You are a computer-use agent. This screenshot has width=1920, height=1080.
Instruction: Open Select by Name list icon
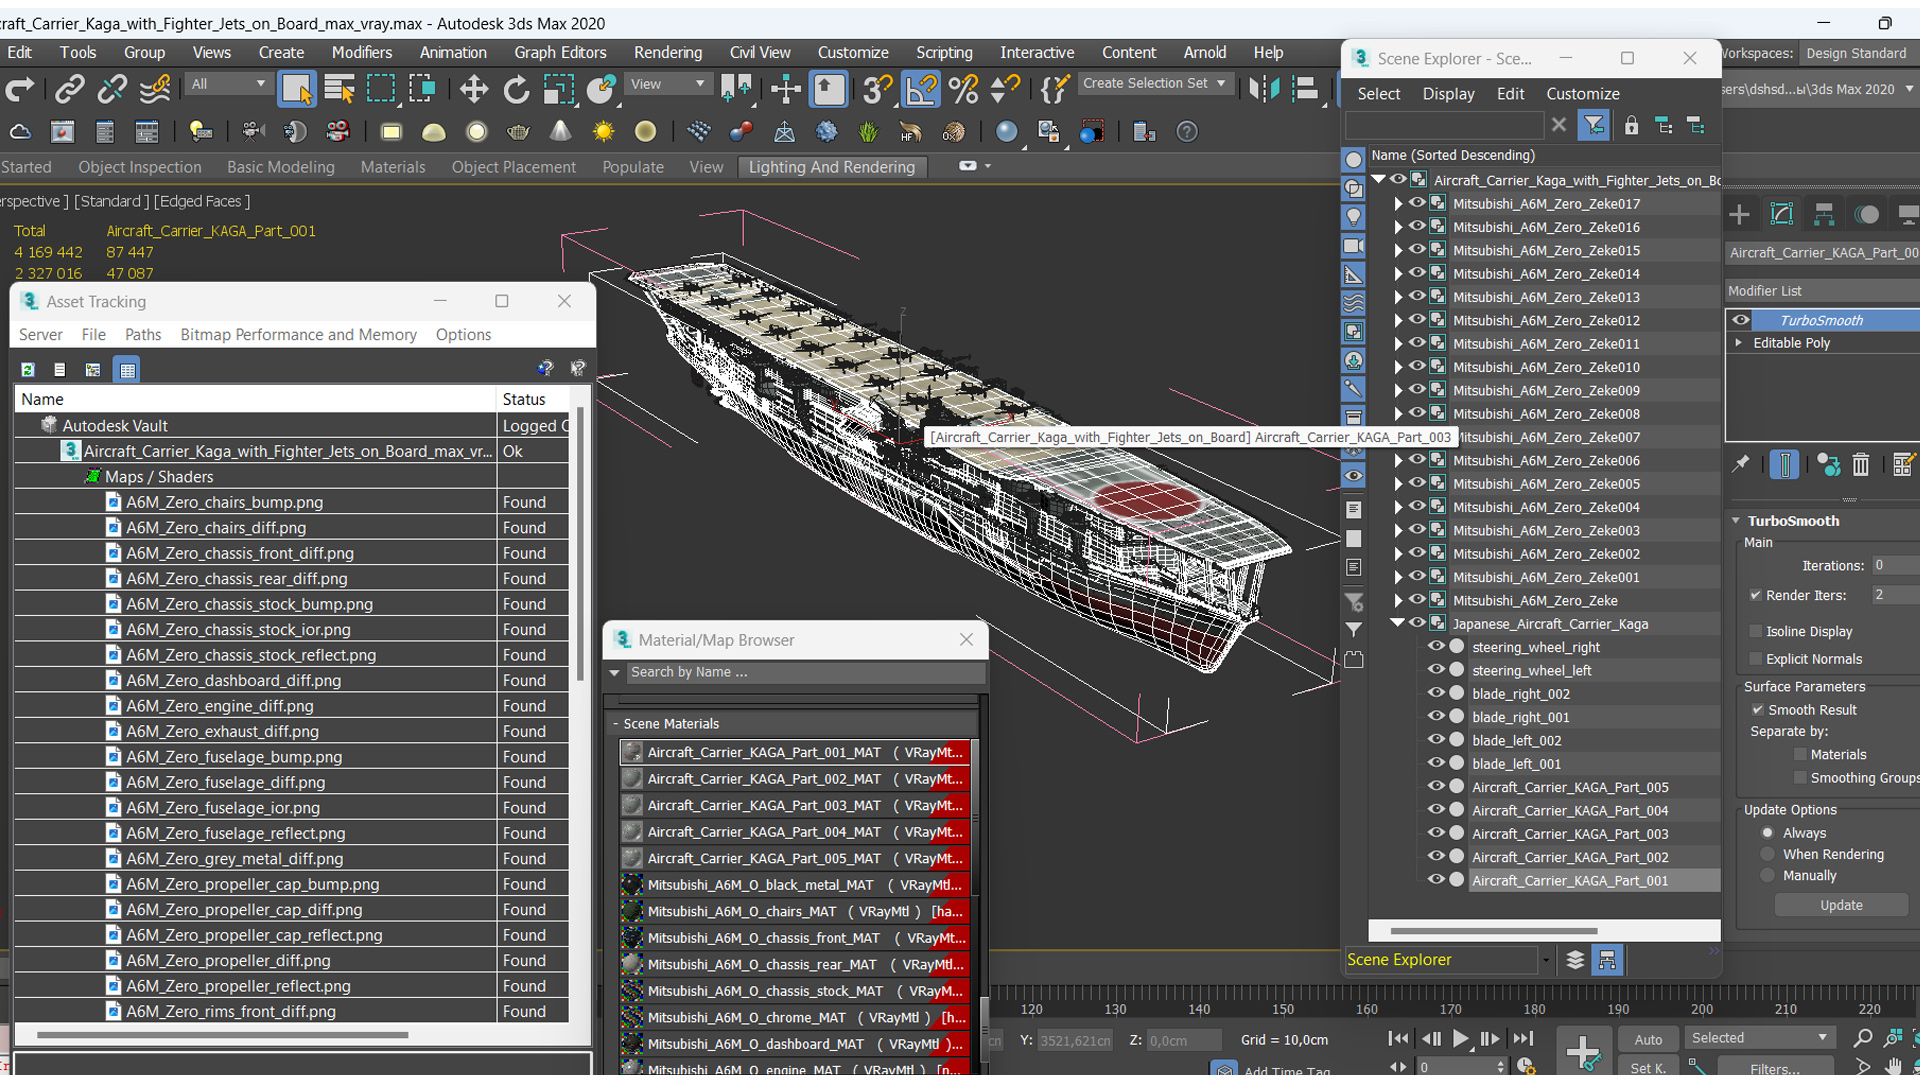point(339,90)
